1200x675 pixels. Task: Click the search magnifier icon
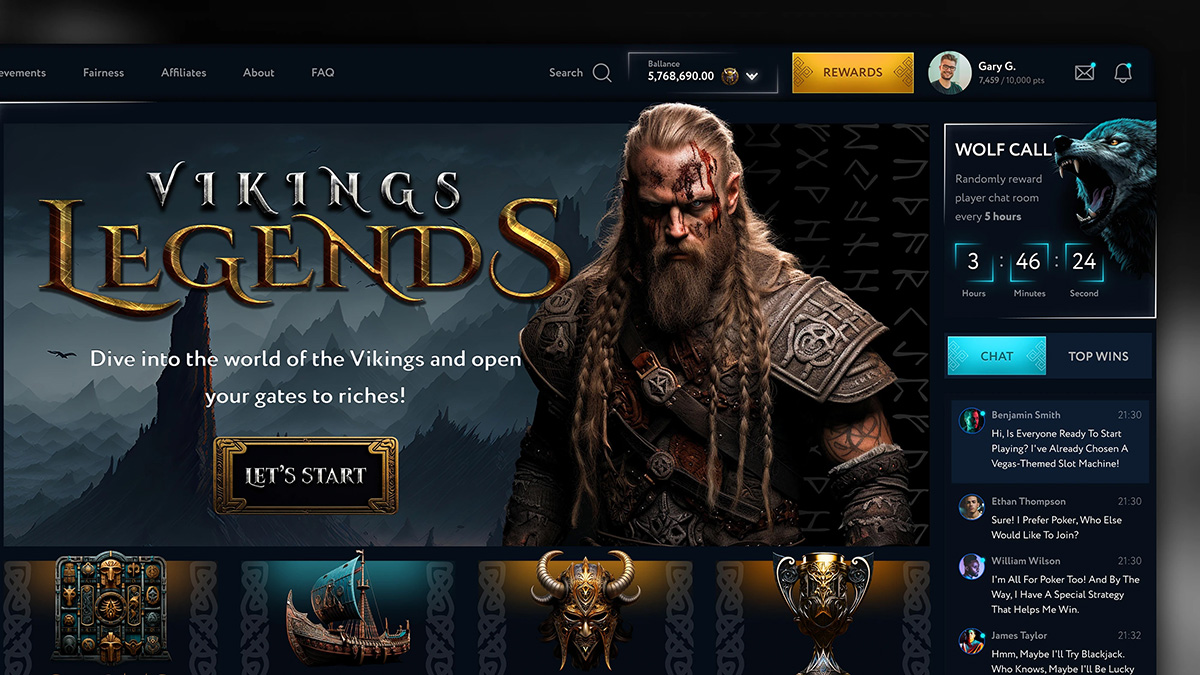[602, 73]
